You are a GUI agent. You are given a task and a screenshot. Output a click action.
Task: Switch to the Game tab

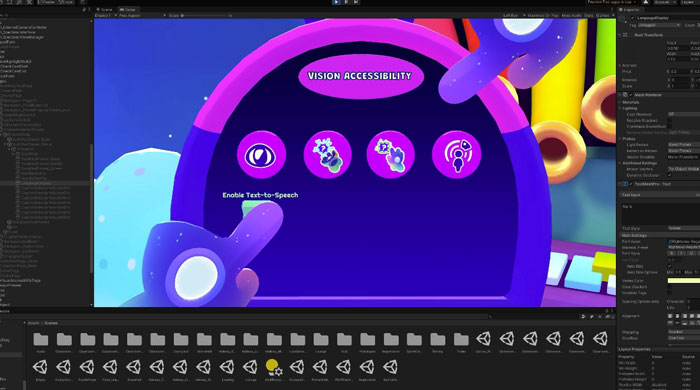point(128,9)
